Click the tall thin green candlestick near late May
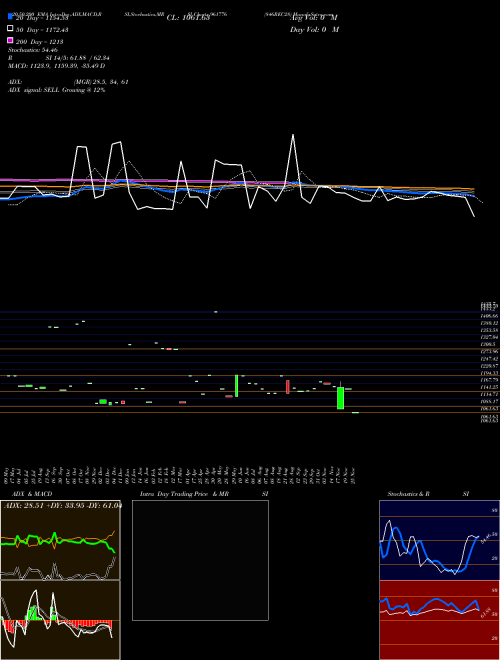This screenshot has width=500, height=660. tap(237, 386)
